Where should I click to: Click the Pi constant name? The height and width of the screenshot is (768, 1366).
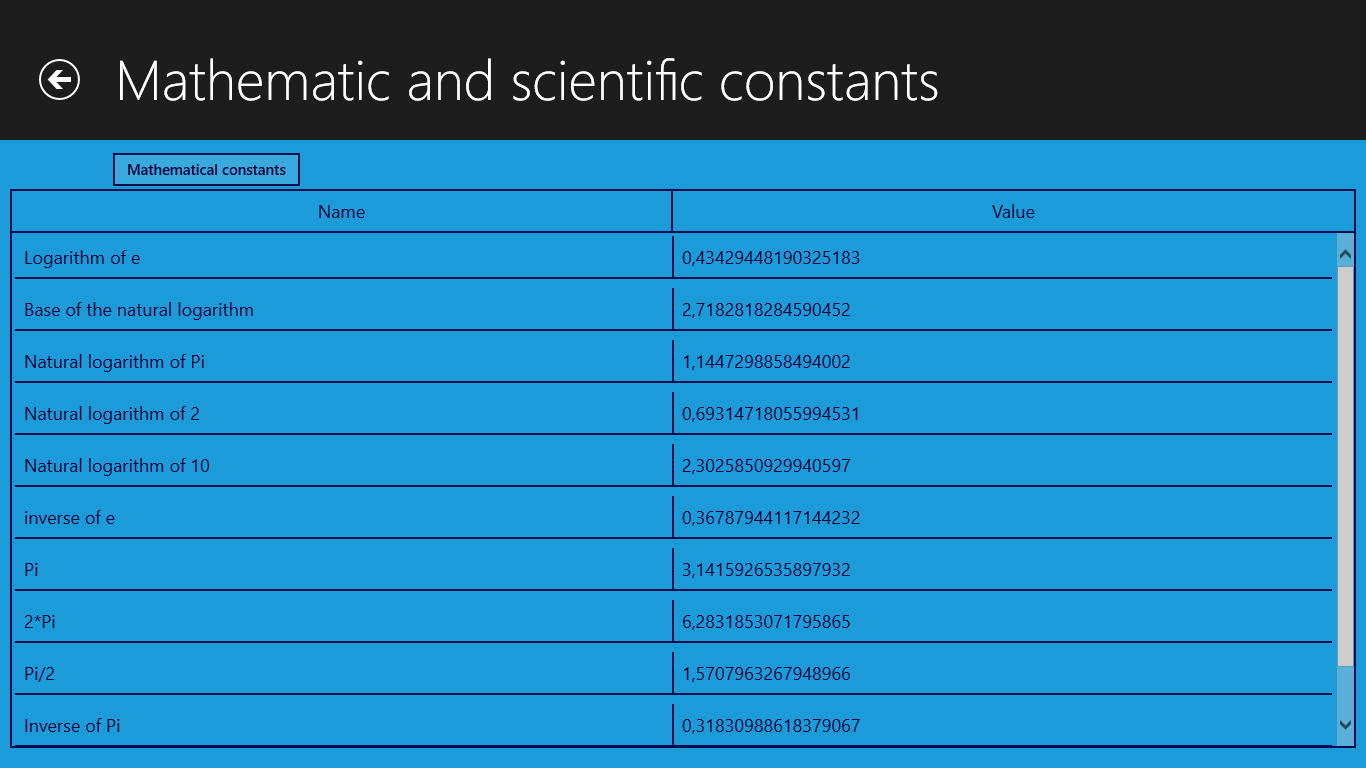pos(31,570)
